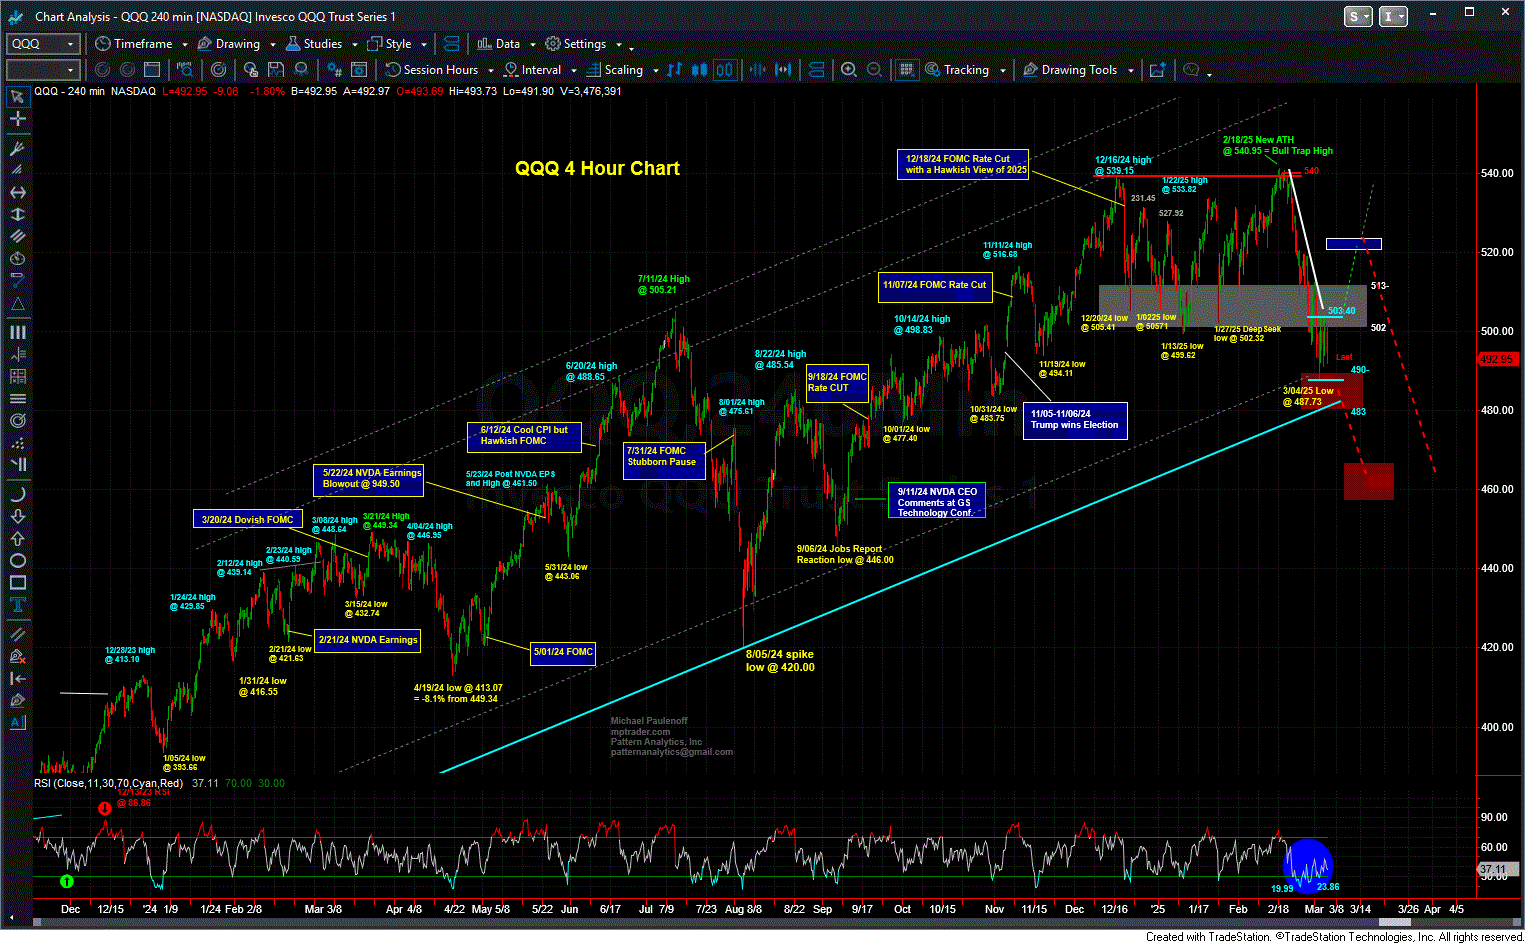1525x943 pixels.
Task: Select the blue text tool
Action: pos(17,604)
